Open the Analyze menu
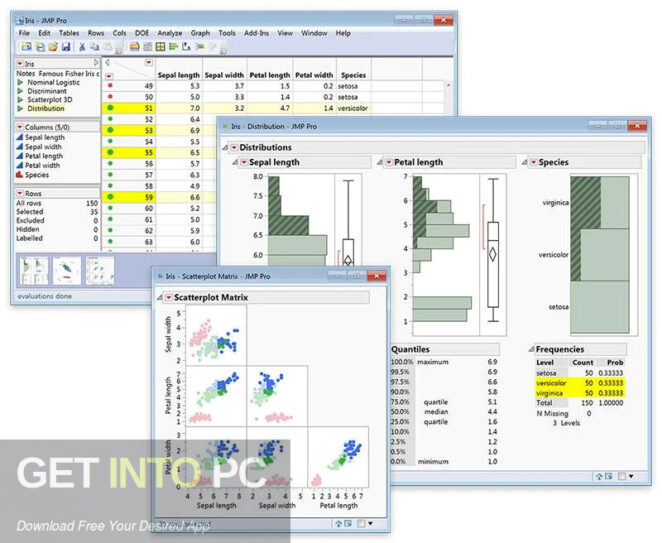 coord(170,33)
